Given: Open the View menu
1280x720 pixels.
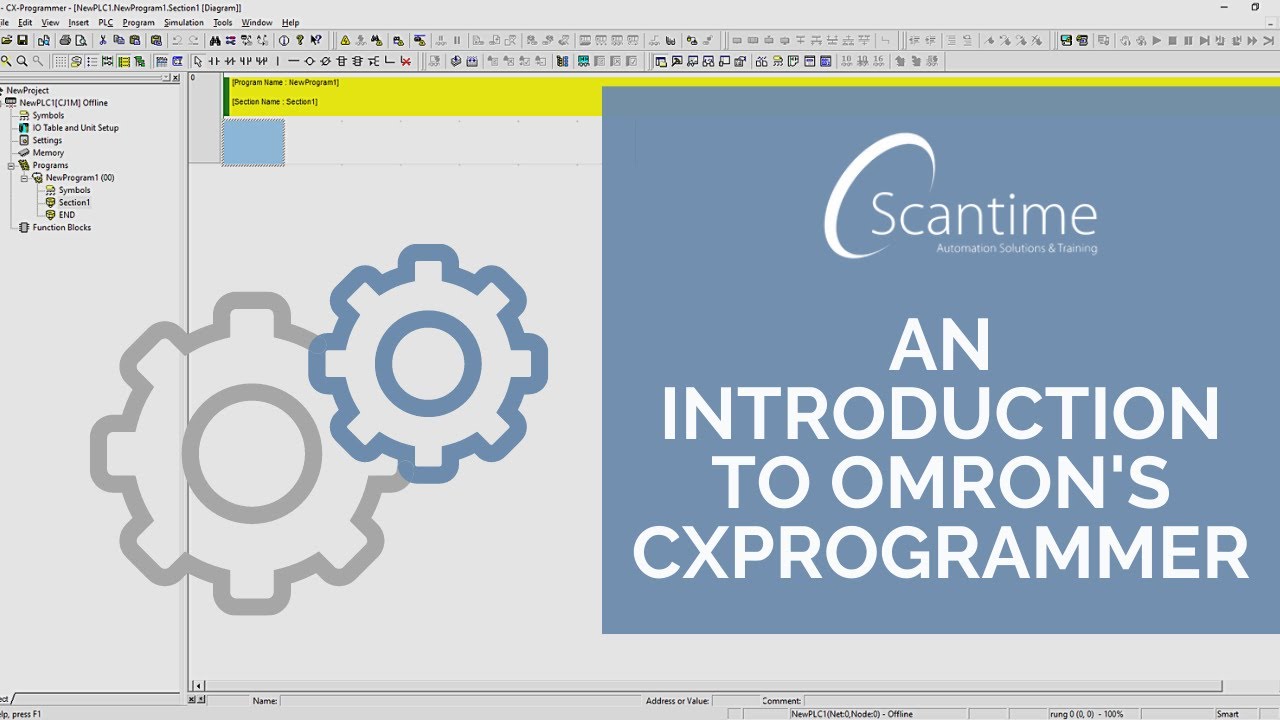Looking at the screenshot, I should (50, 22).
